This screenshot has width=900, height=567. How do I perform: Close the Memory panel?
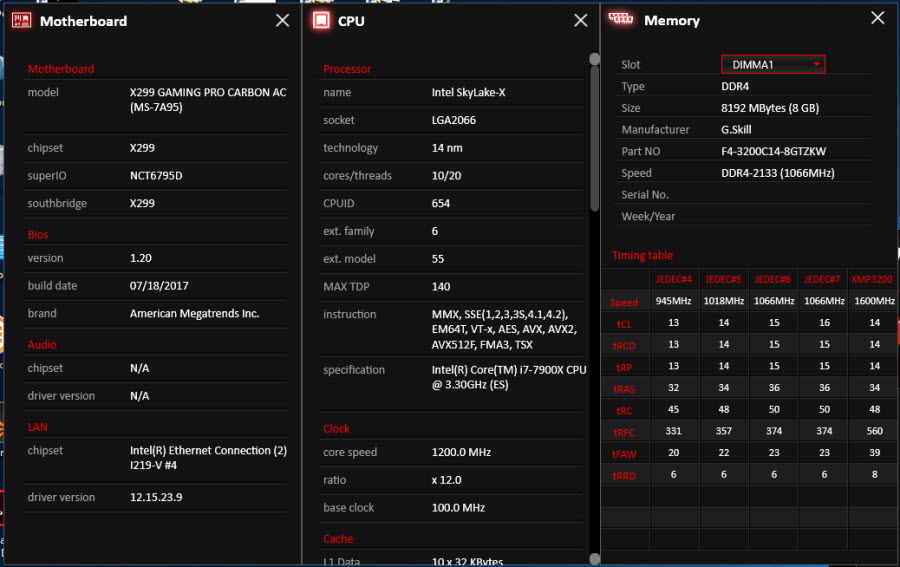878,18
